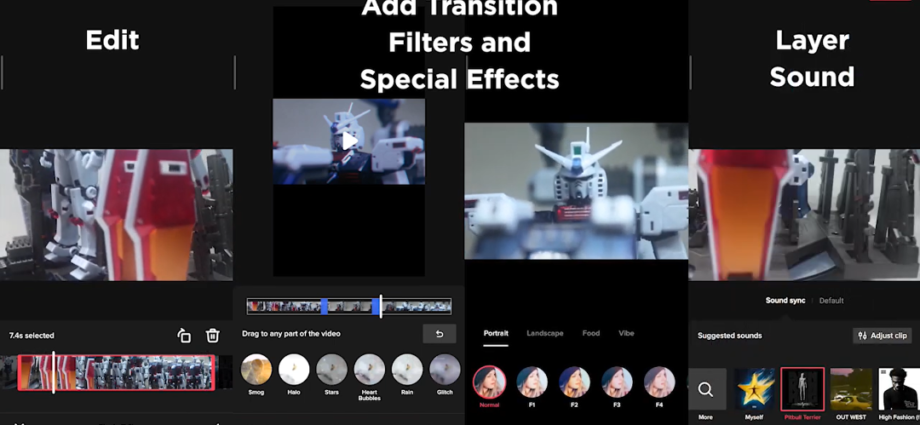
Task: Click the red-outlined timeline clip
Action: [116, 373]
